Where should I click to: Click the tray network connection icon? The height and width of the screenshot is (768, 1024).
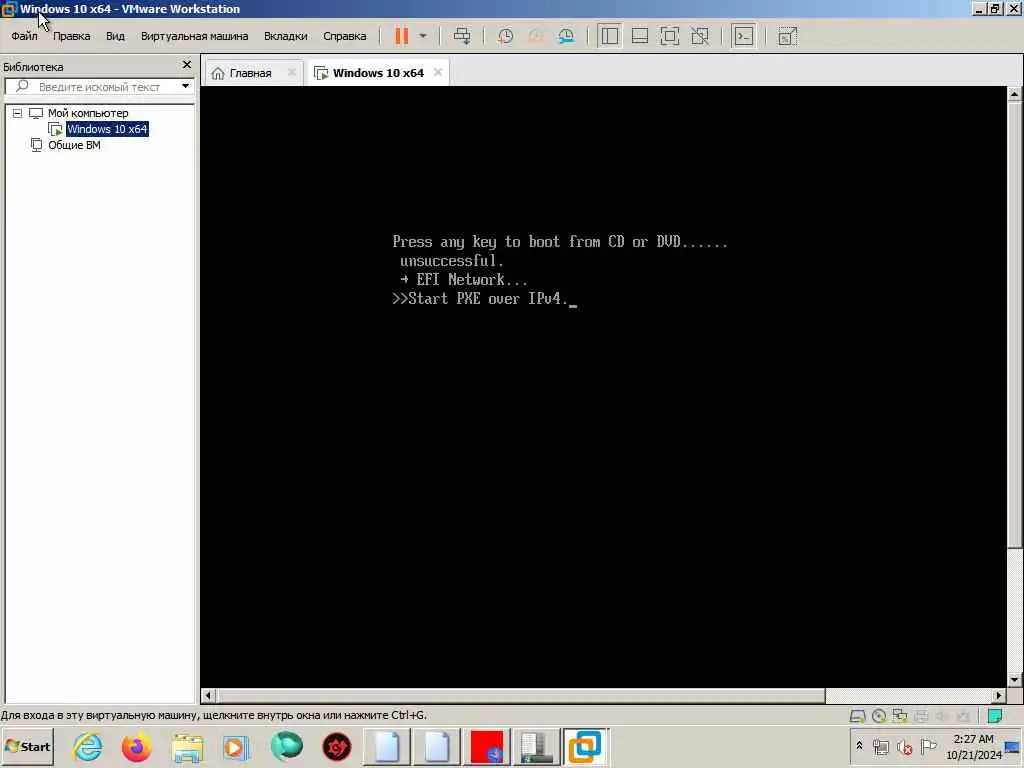(x=881, y=746)
